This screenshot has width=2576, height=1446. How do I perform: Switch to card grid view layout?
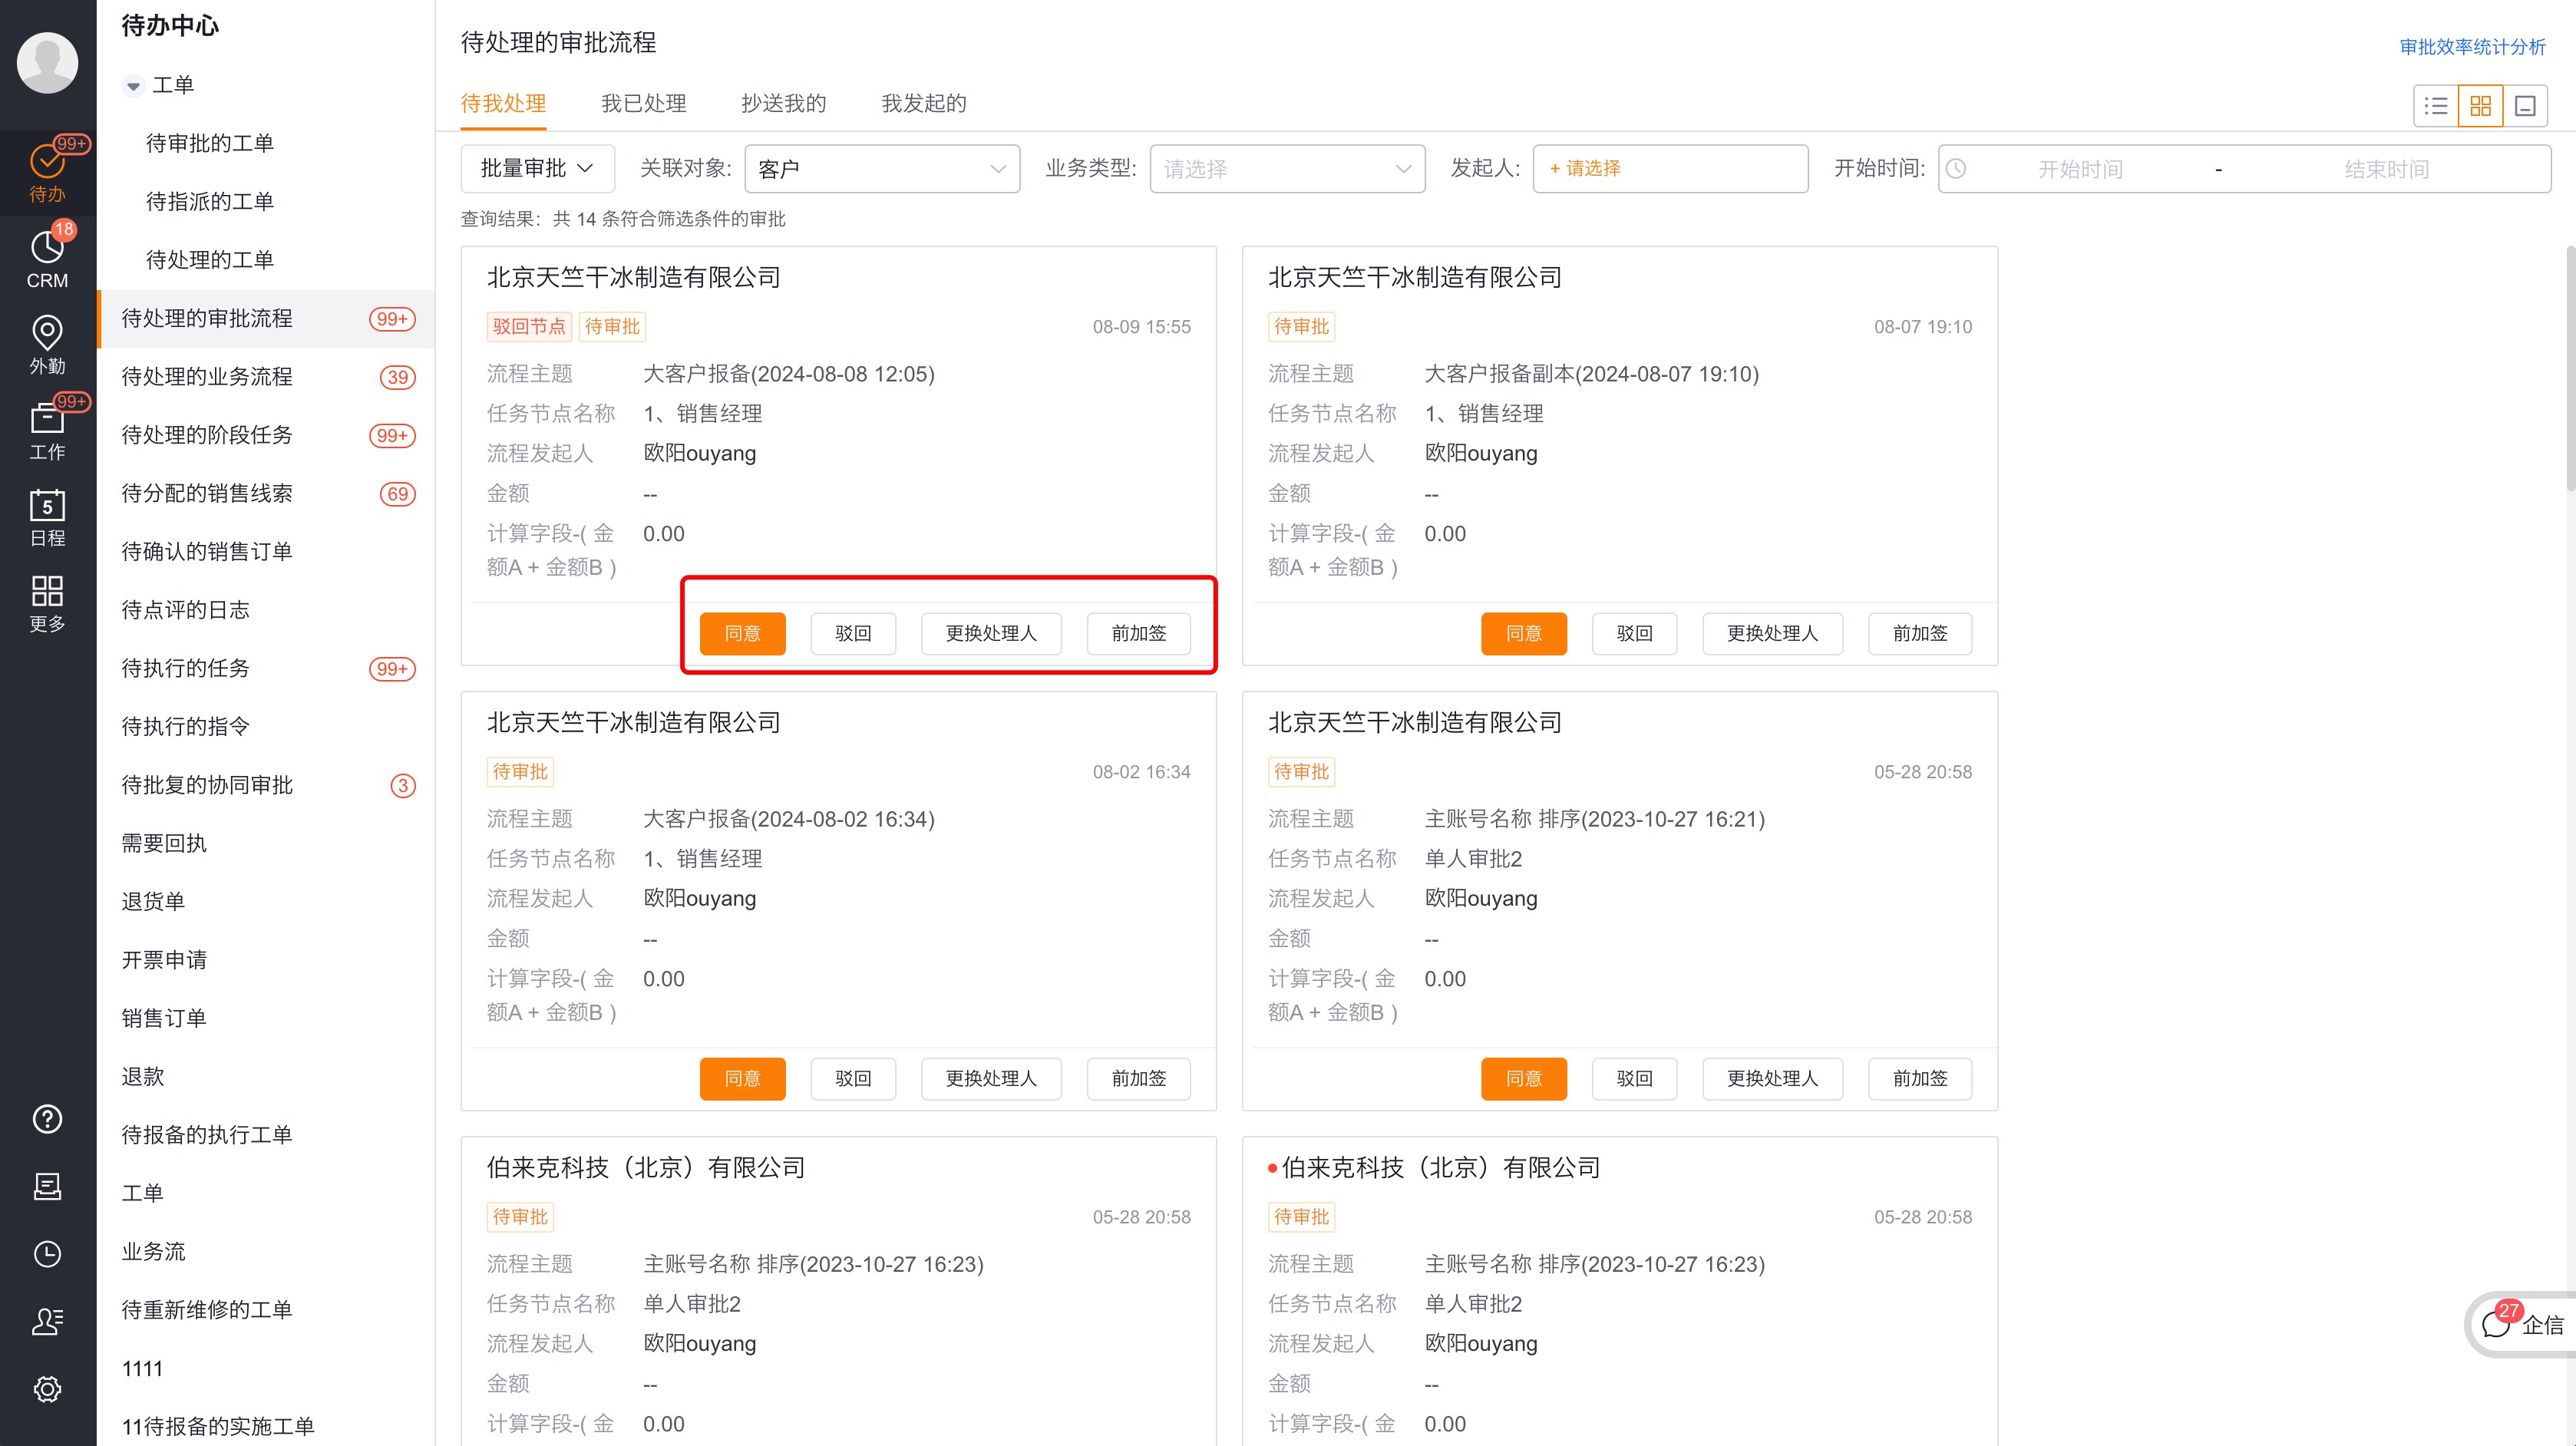(x=2480, y=106)
